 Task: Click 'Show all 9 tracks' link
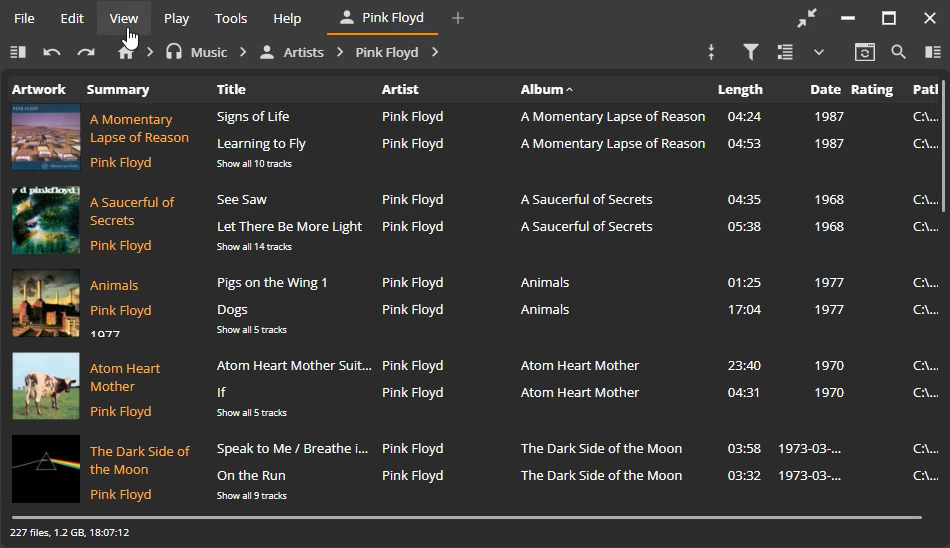[x=251, y=495]
